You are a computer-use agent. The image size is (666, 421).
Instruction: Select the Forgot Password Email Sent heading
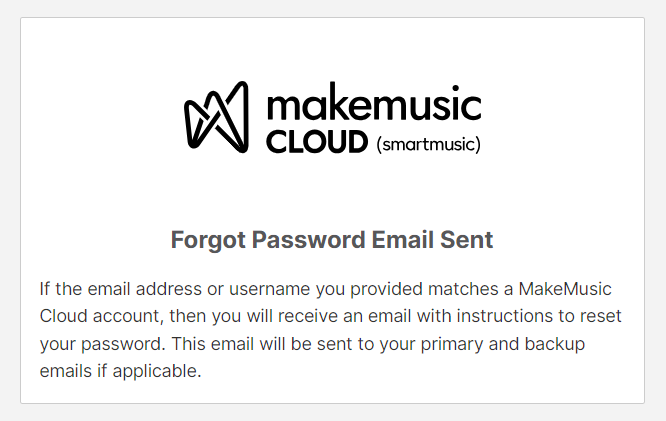[x=332, y=240]
